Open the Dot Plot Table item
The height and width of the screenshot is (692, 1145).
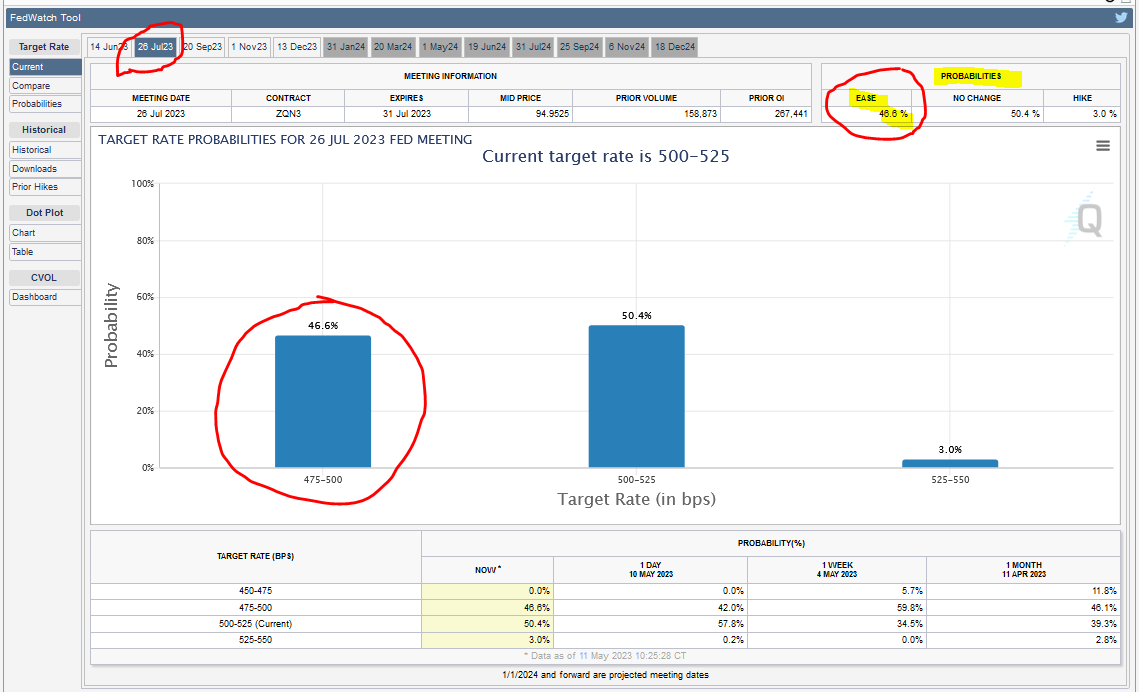(x=45, y=252)
